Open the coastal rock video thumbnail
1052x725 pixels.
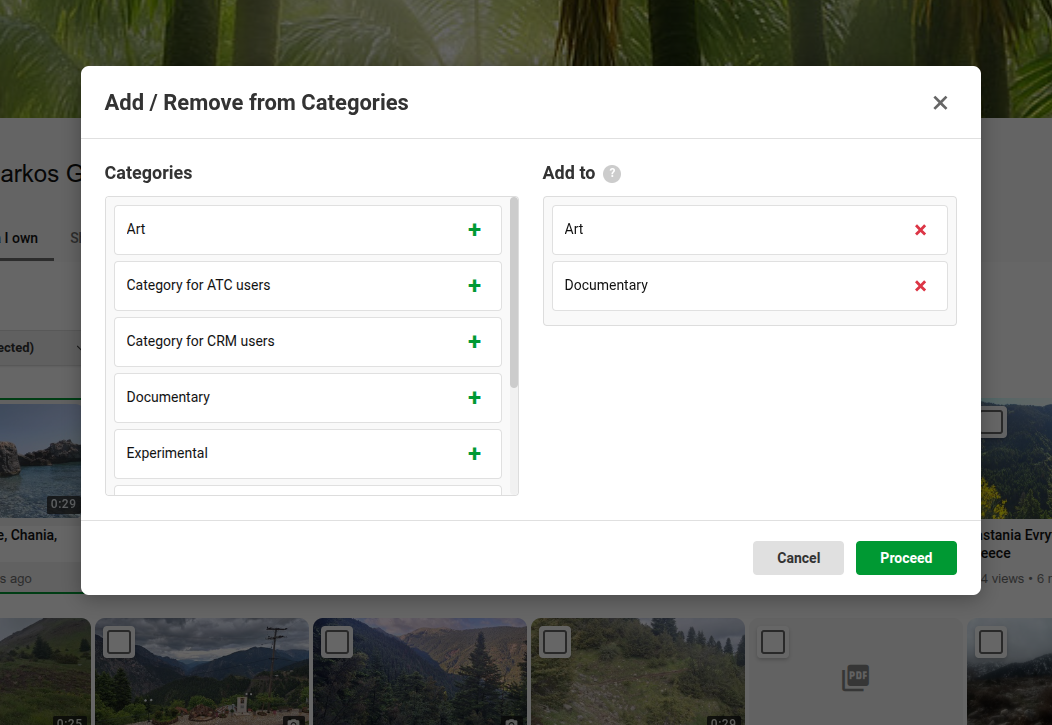(40, 460)
